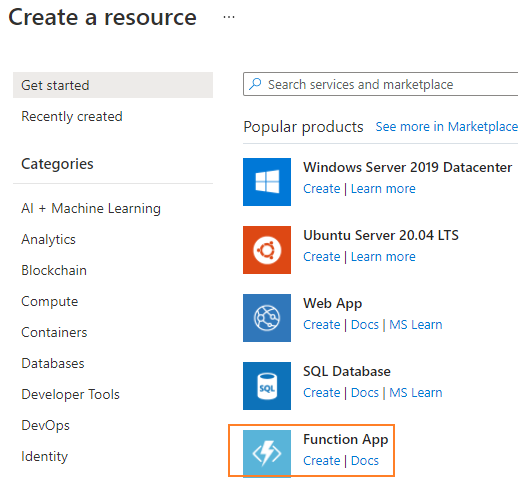This screenshot has width=518, height=480.
Task: Open the Databases category
Action: click(x=53, y=363)
